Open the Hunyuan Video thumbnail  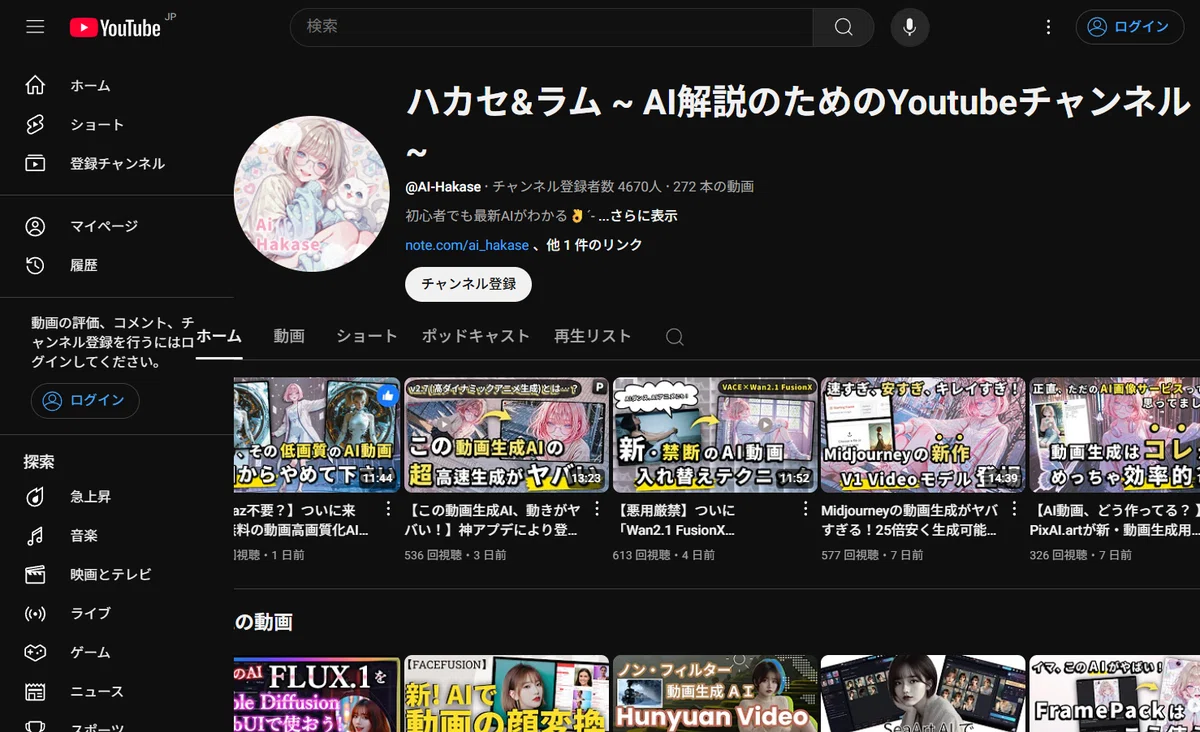[x=715, y=694]
